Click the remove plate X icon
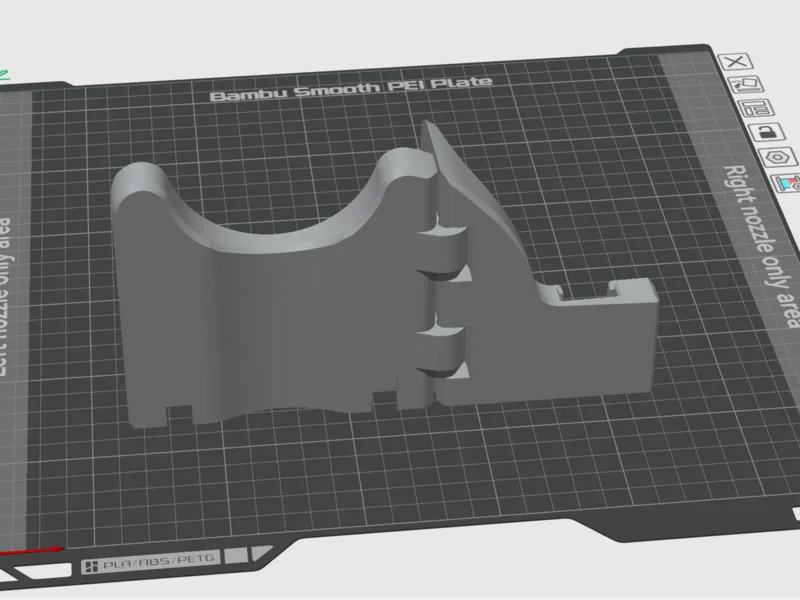This screenshot has height=600, width=800. [x=735, y=62]
